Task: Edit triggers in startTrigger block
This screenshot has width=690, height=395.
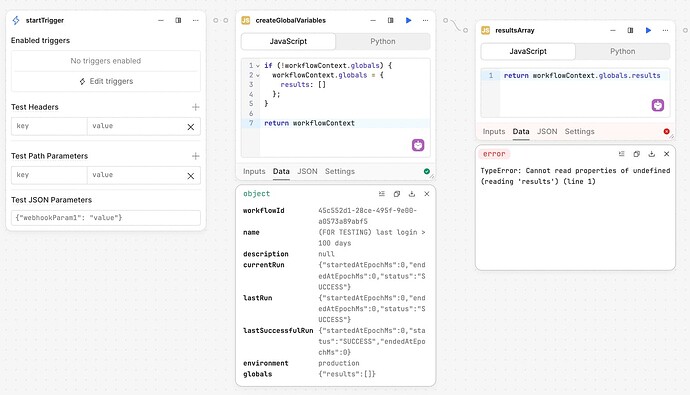Action: click(106, 81)
